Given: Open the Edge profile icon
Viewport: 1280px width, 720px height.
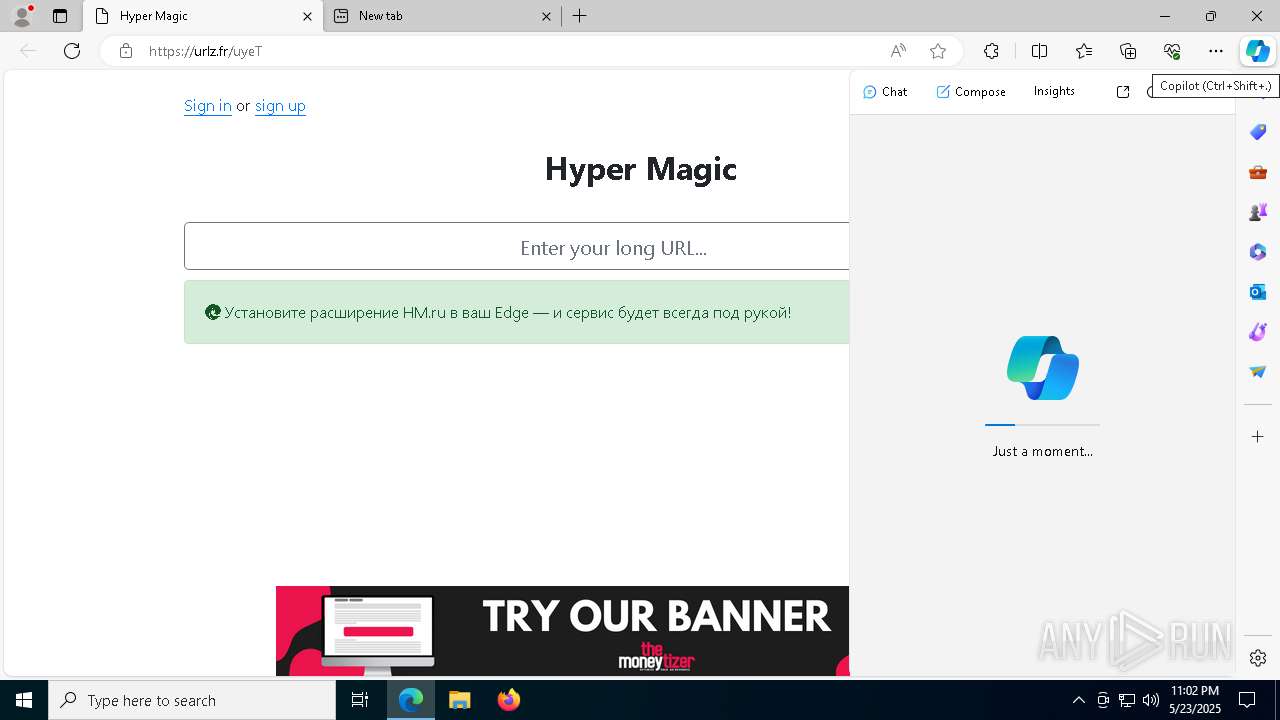Looking at the screenshot, I should [22, 16].
